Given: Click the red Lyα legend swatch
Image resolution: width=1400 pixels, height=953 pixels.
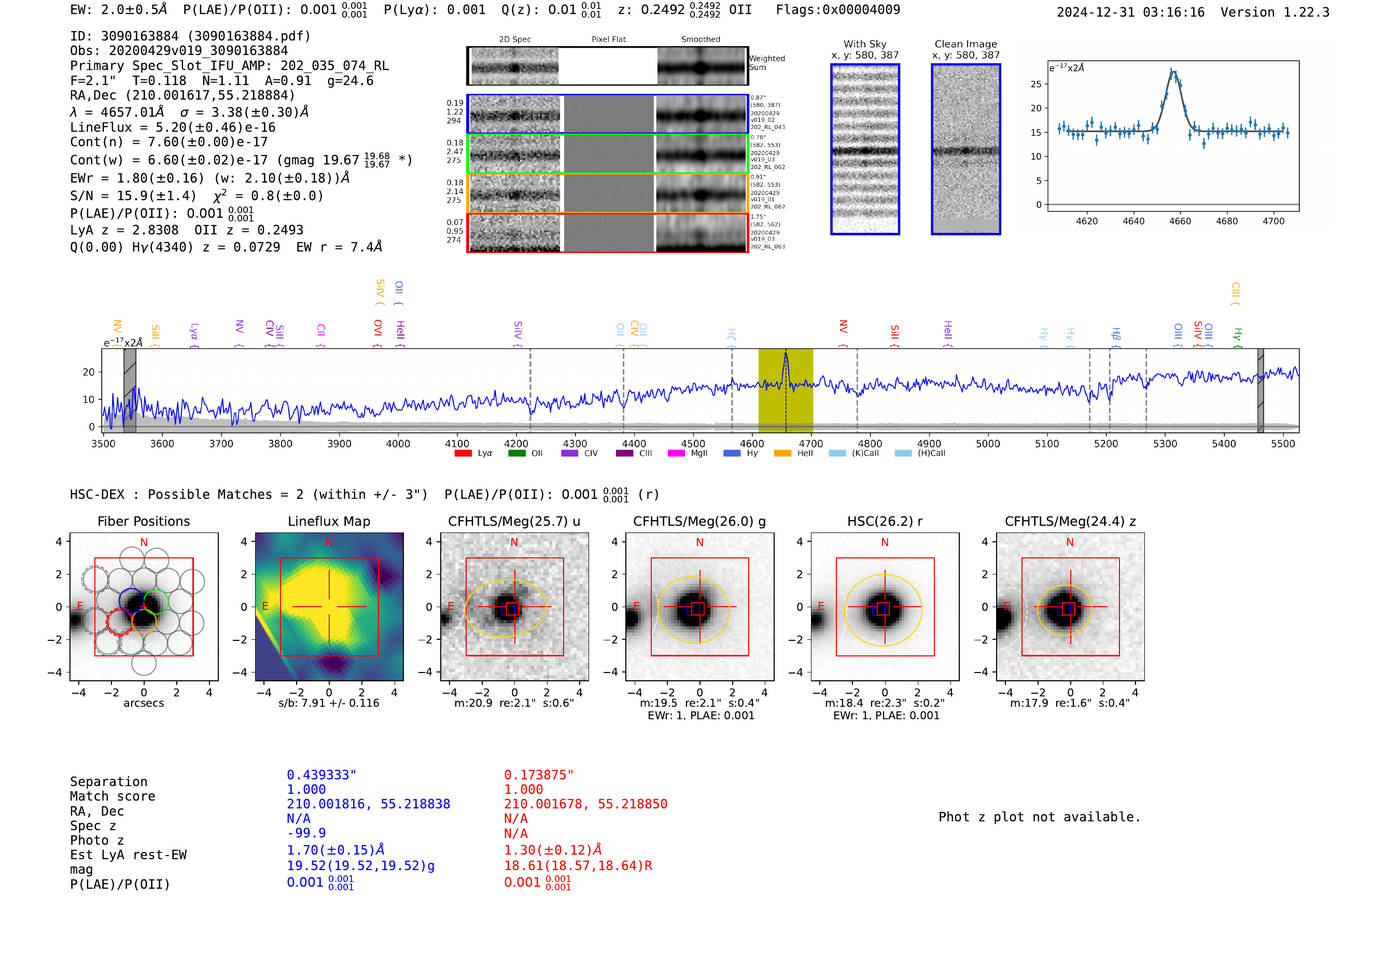Looking at the screenshot, I should pos(463,453).
